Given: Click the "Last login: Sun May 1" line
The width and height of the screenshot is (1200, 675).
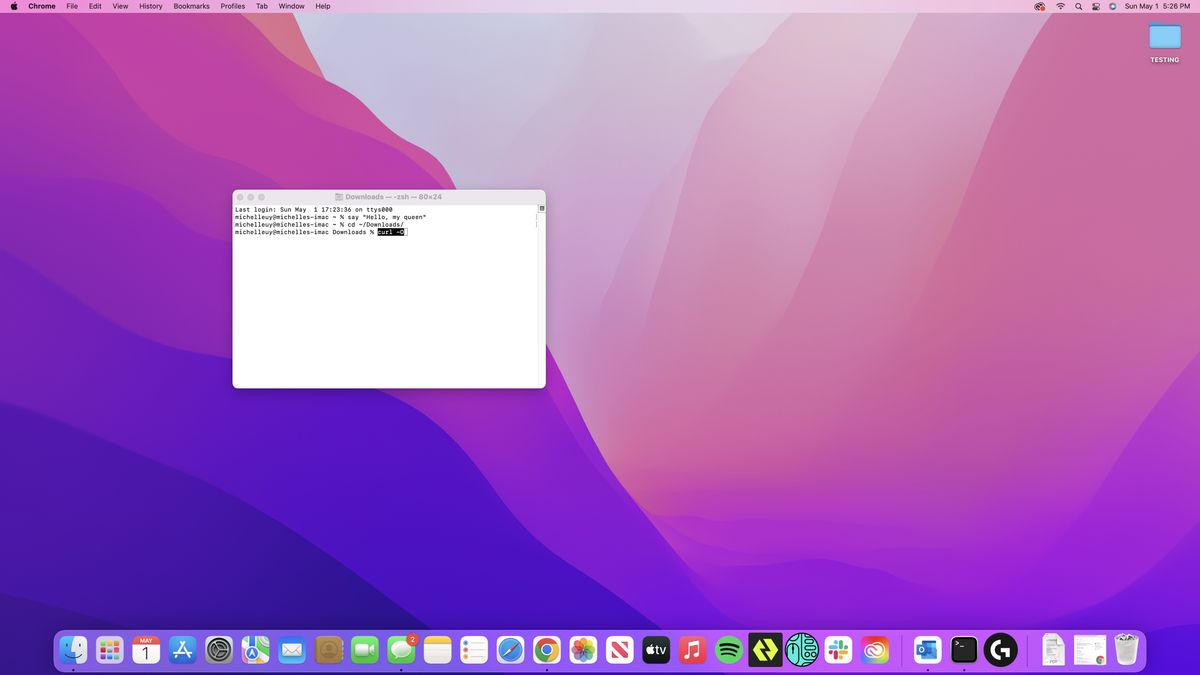Looking at the screenshot, I should tap(314, 209).
